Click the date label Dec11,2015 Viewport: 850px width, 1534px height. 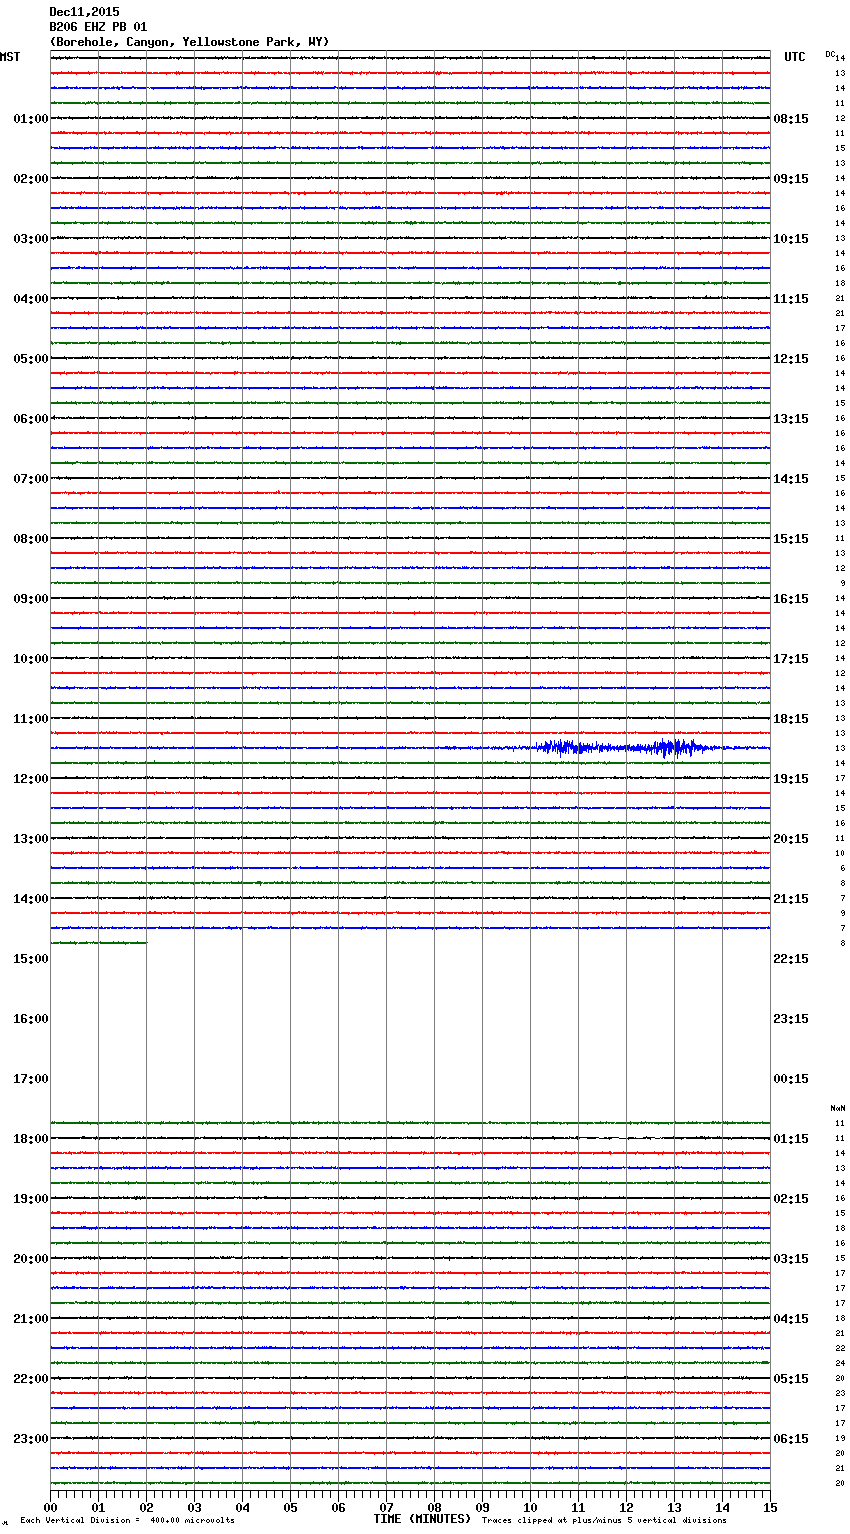pos(84,12)
